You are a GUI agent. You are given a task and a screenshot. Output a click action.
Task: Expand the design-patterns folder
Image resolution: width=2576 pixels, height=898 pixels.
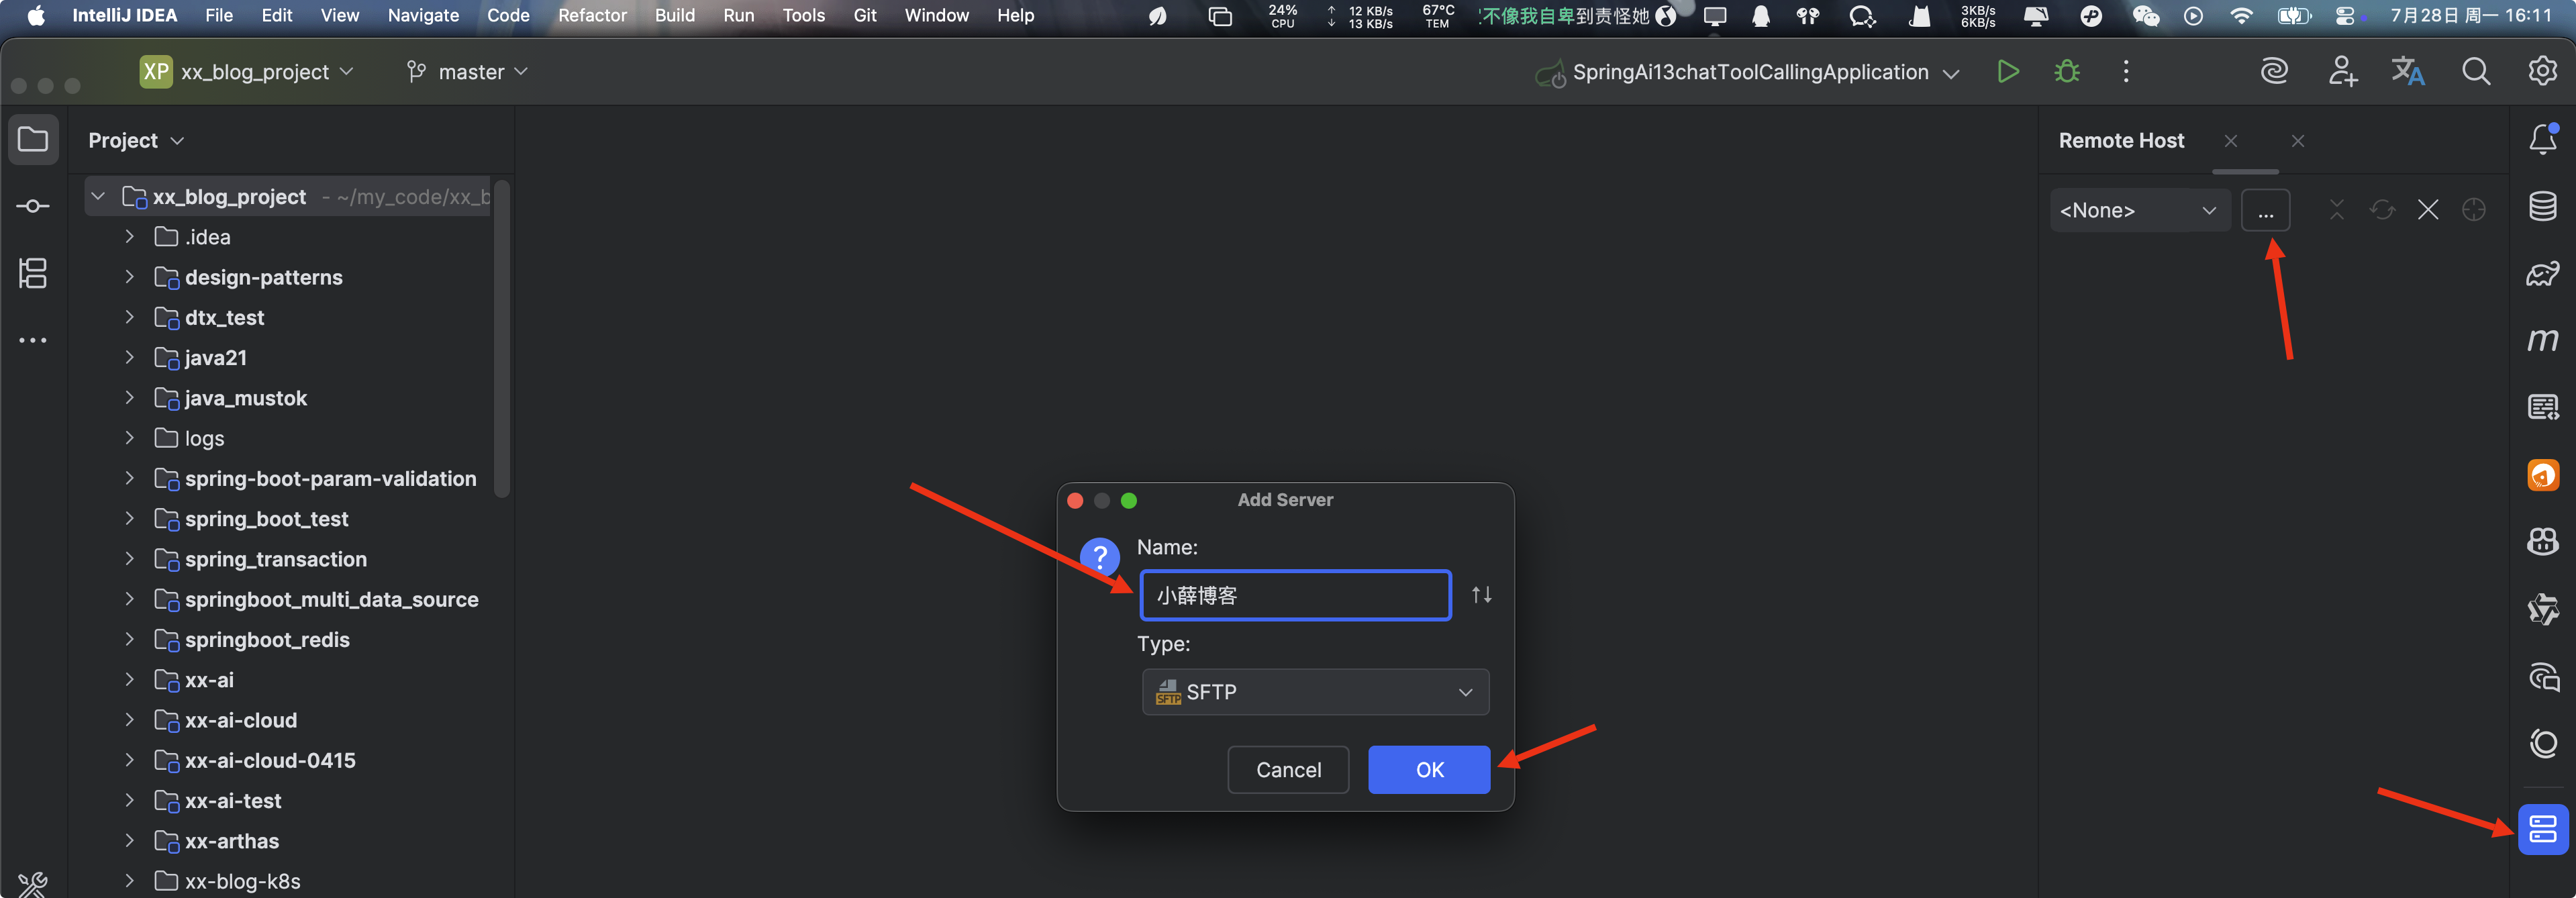tap(129, 277)
